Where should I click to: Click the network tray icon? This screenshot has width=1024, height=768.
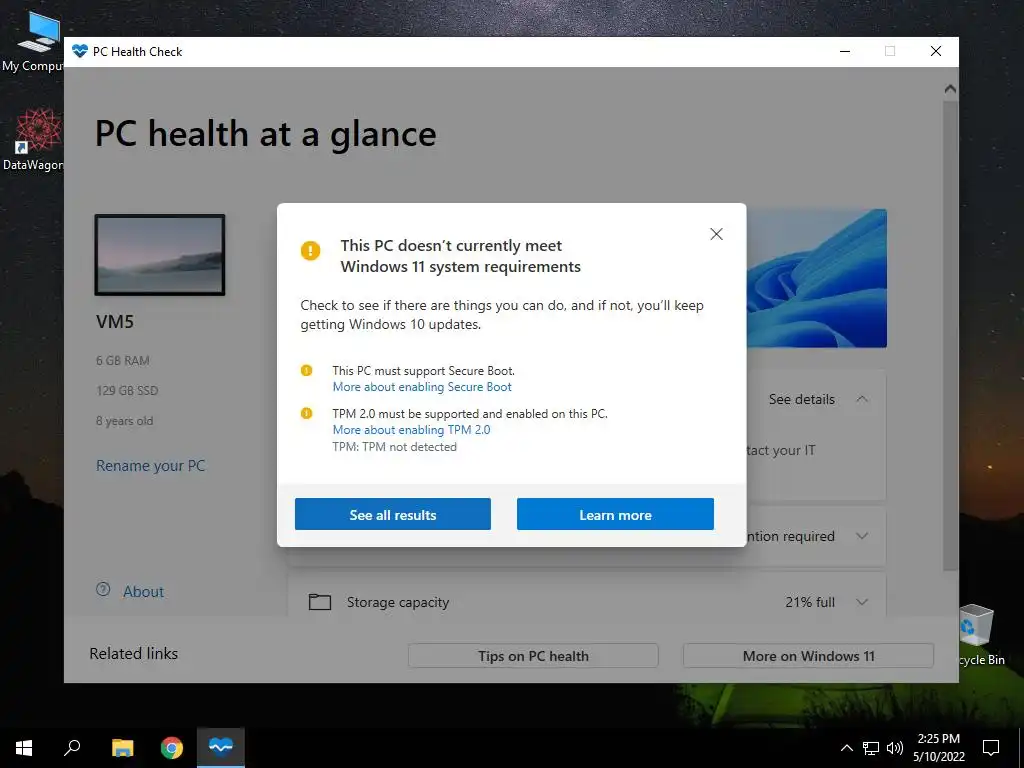871,748
